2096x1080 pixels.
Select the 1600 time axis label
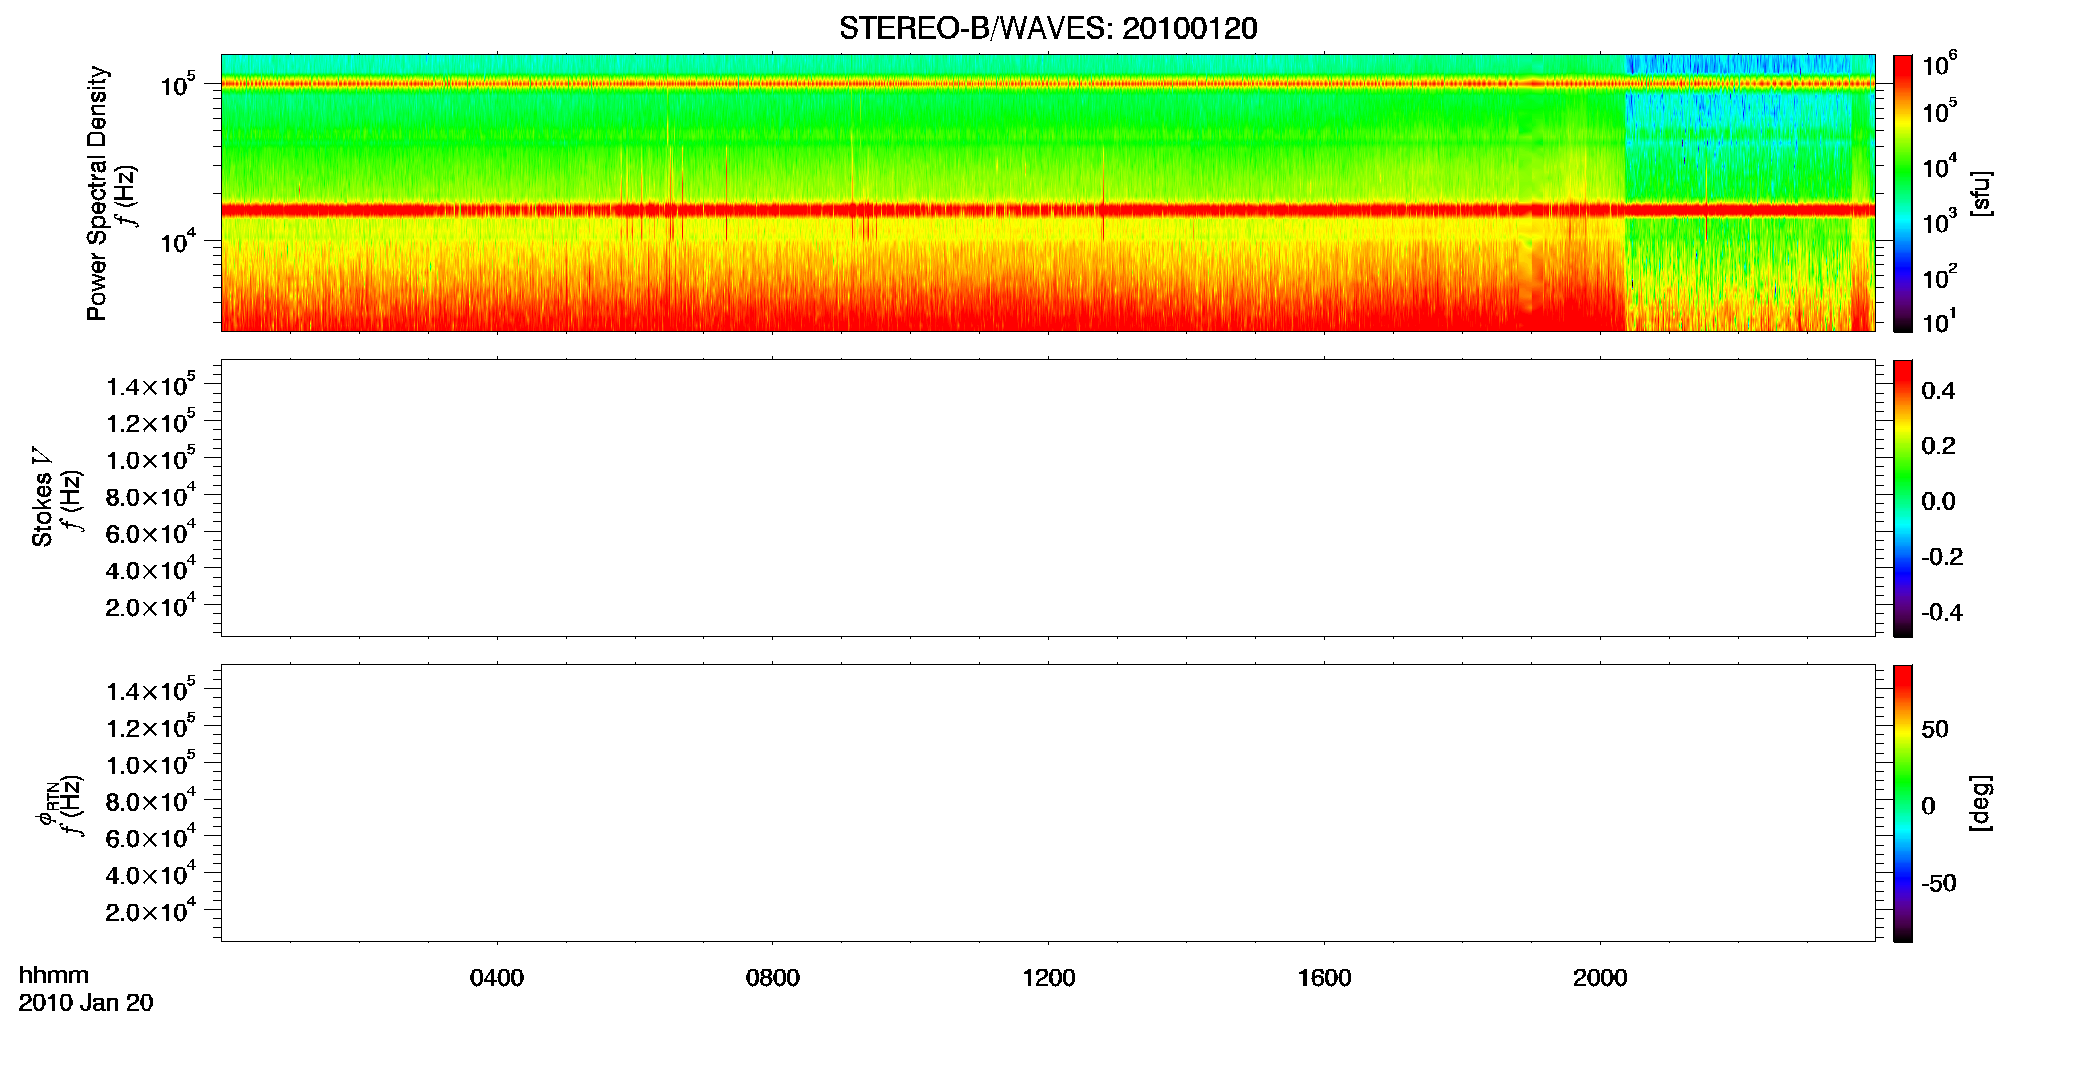pyautogui.click(x=1324, y=978)
